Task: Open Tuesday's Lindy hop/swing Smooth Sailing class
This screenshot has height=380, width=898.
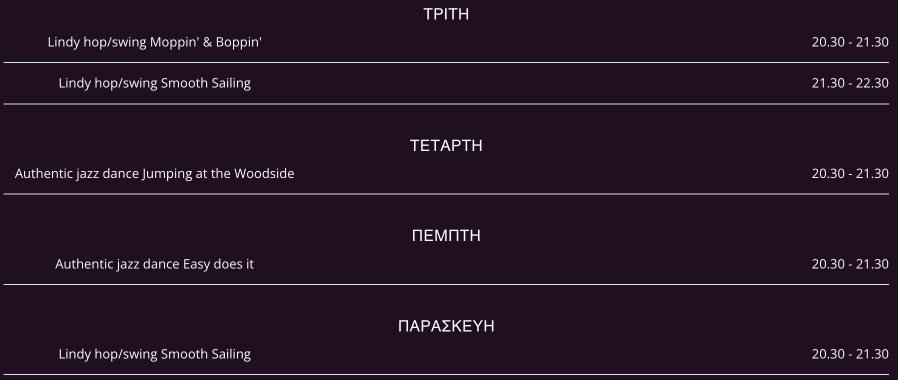Action: coord(155,83)
